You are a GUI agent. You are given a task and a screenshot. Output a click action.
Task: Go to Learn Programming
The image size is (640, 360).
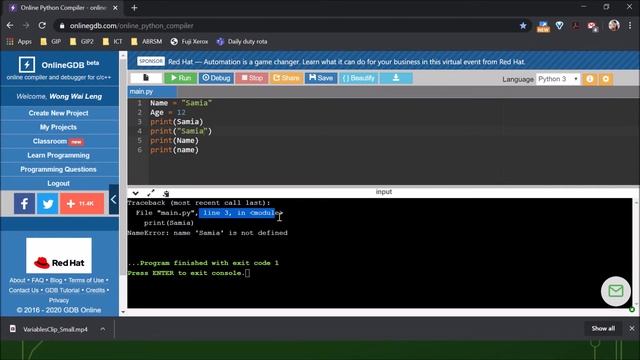(58, 155)
